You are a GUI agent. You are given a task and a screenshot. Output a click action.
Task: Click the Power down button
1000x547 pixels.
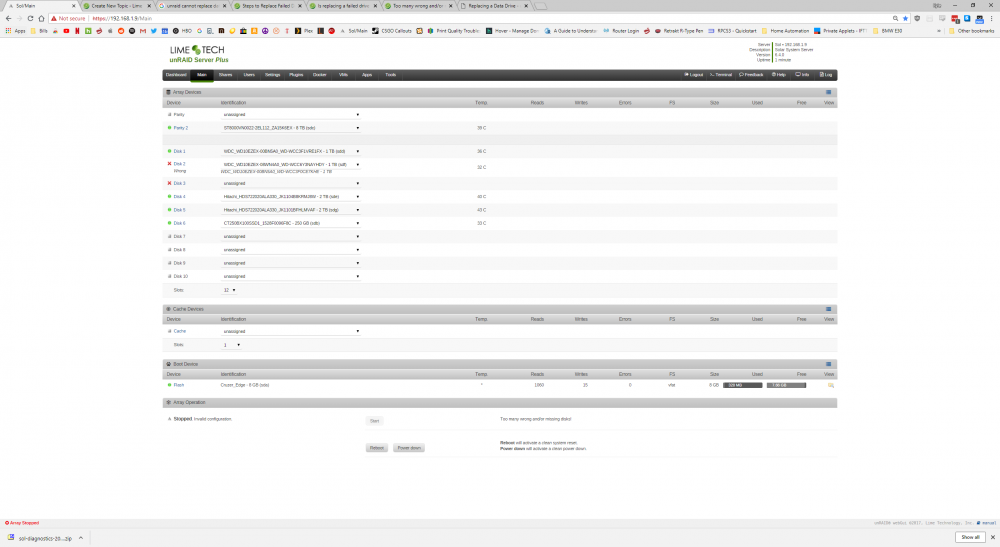[x=409, y=448]
